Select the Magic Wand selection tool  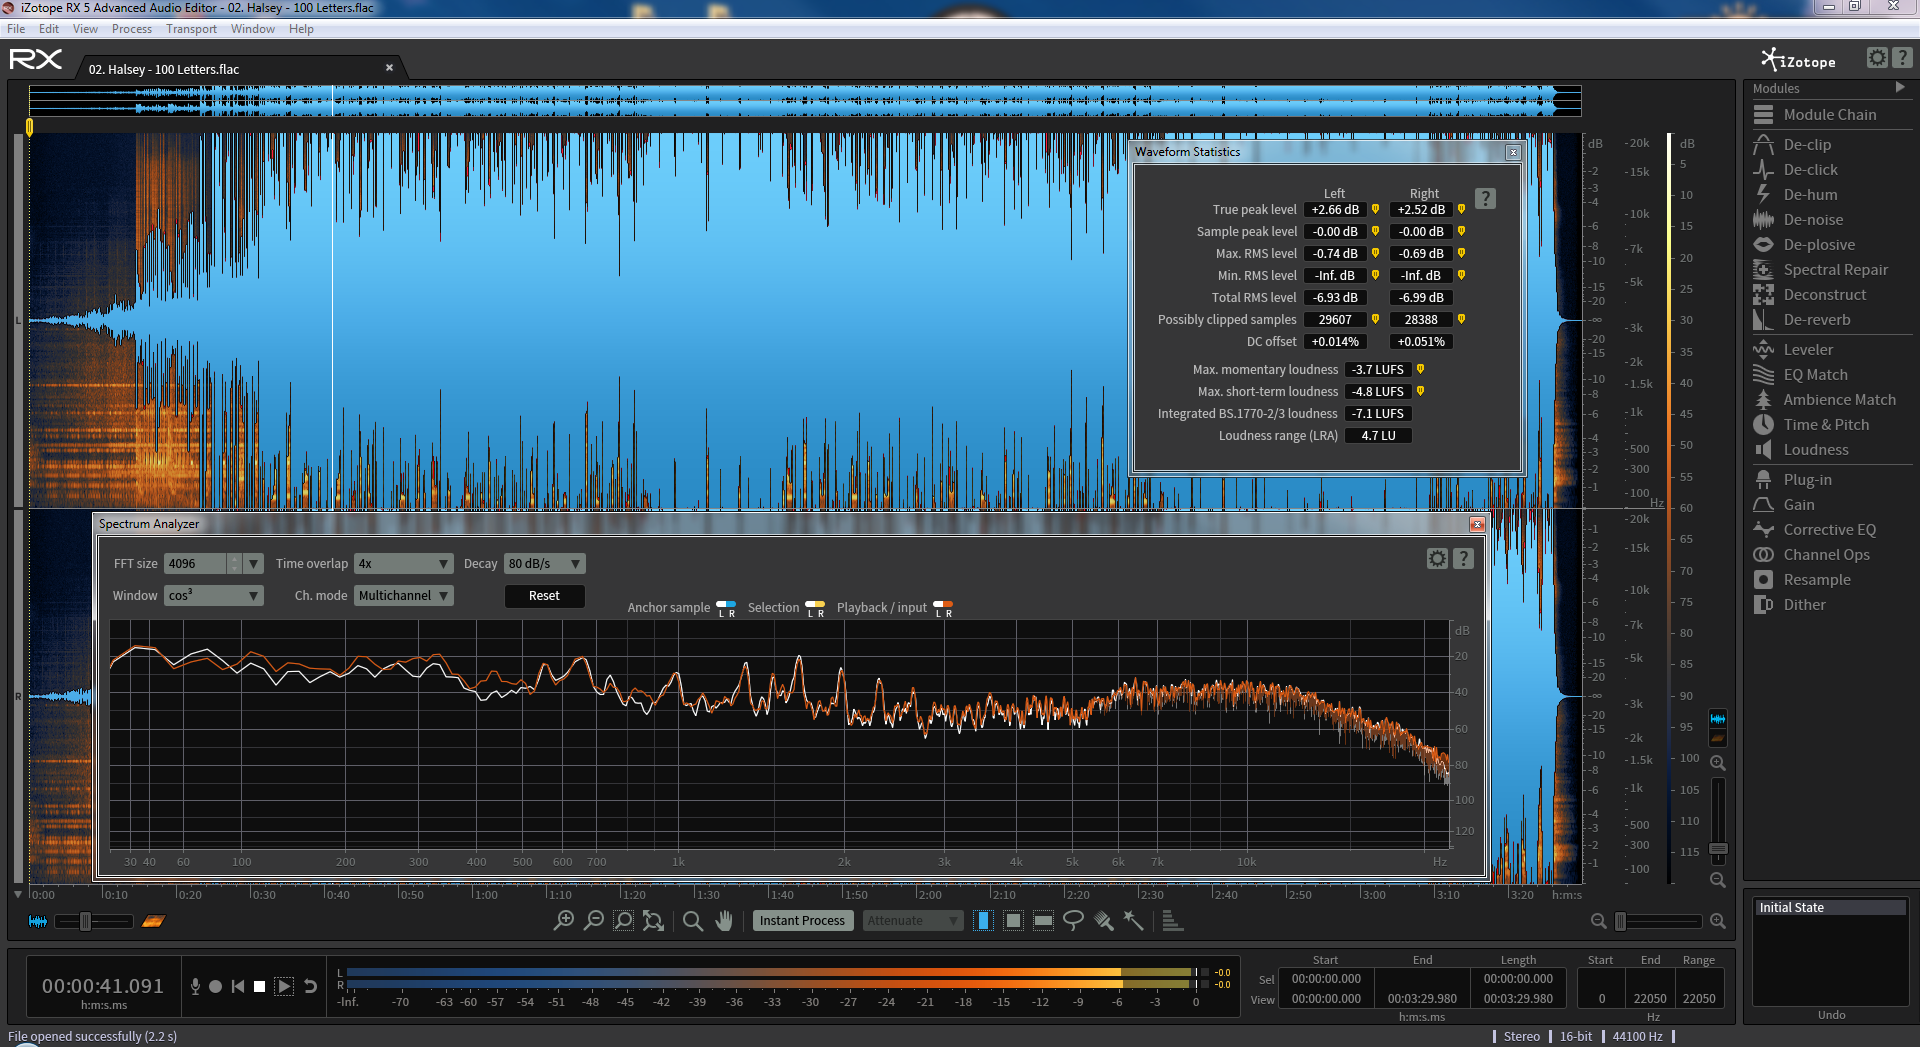click(x=1133, y=921)
